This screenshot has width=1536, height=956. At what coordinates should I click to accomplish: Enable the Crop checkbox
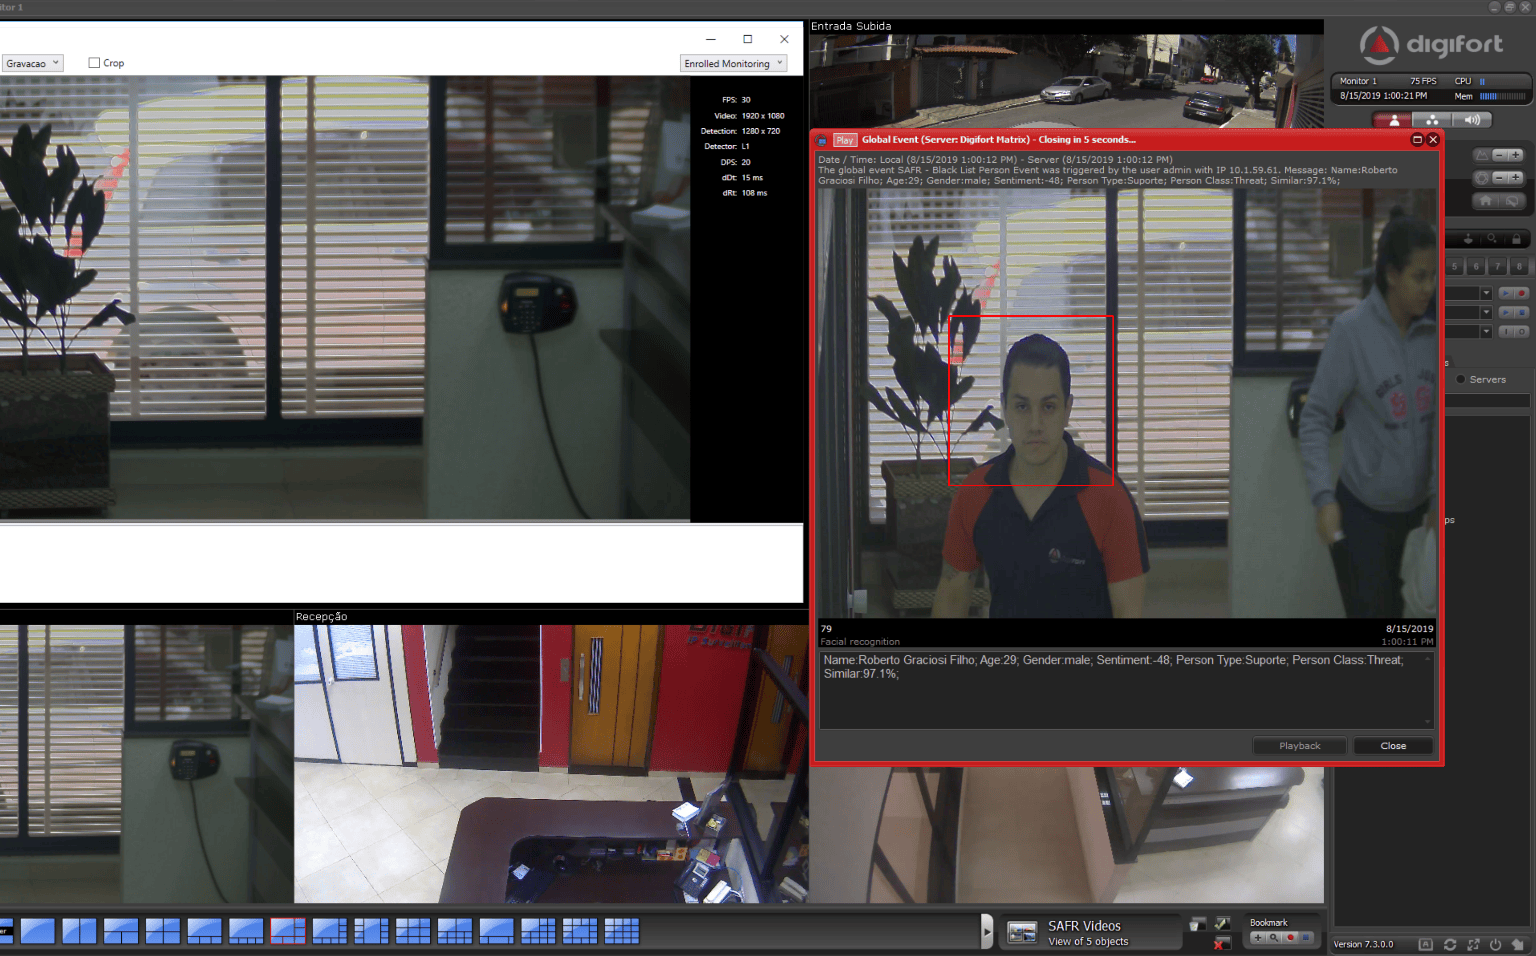click(94, 63)
